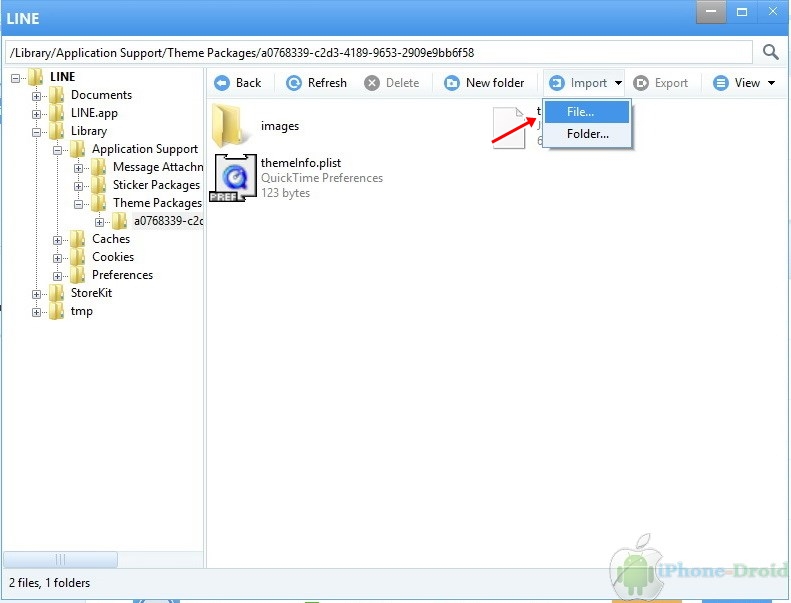
Task: Collapse the Theme Packages tree node
Action: click(x=78, y=204)
